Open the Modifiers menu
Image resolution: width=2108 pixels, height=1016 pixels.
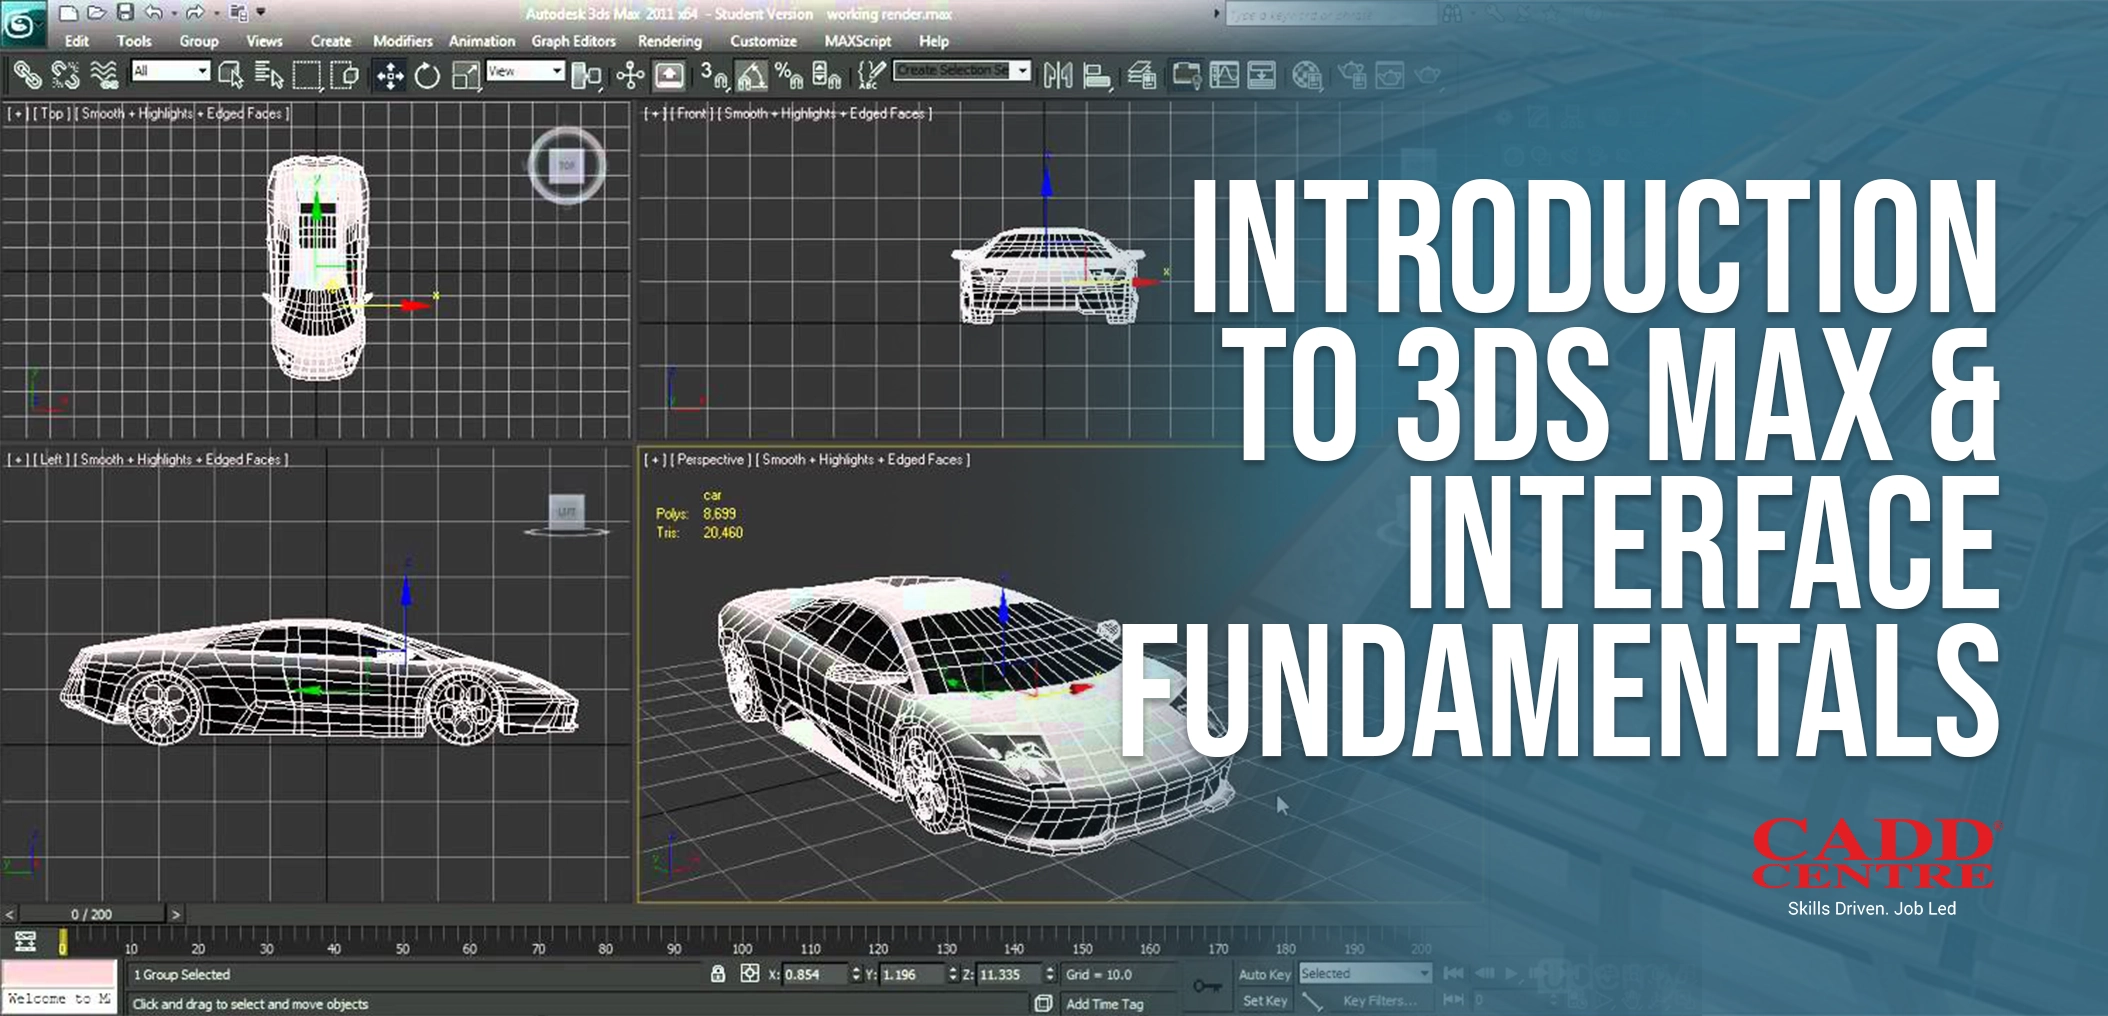click(x=402, y=41)
